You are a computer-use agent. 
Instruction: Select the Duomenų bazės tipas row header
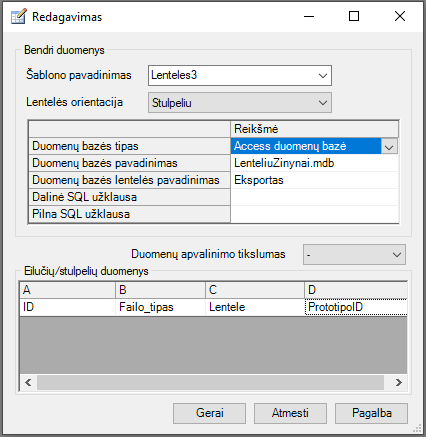[129, 146]
